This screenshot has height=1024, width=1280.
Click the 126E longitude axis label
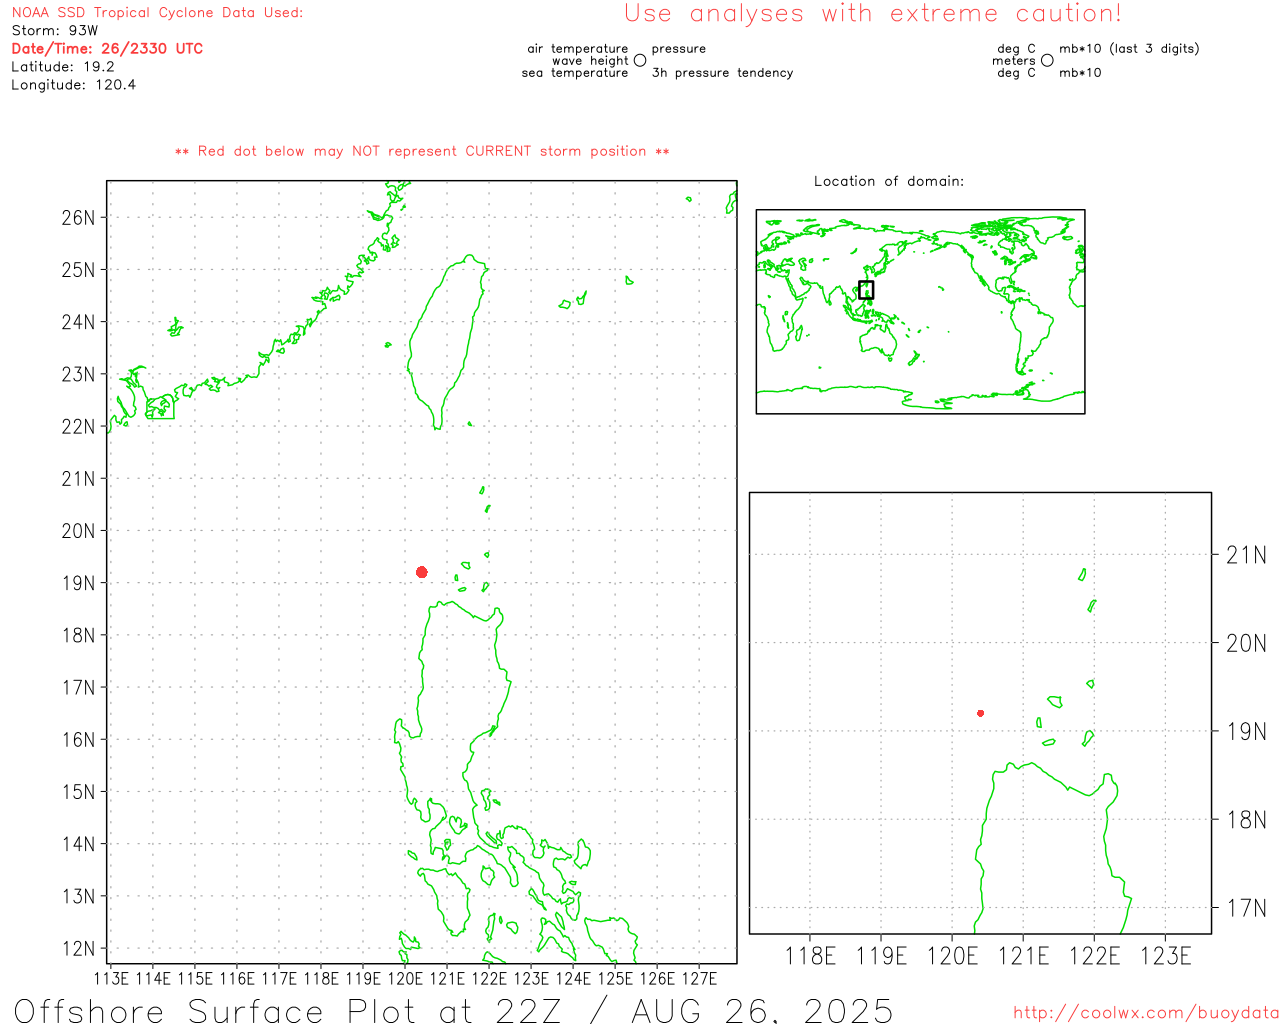[x=657, y=978]
